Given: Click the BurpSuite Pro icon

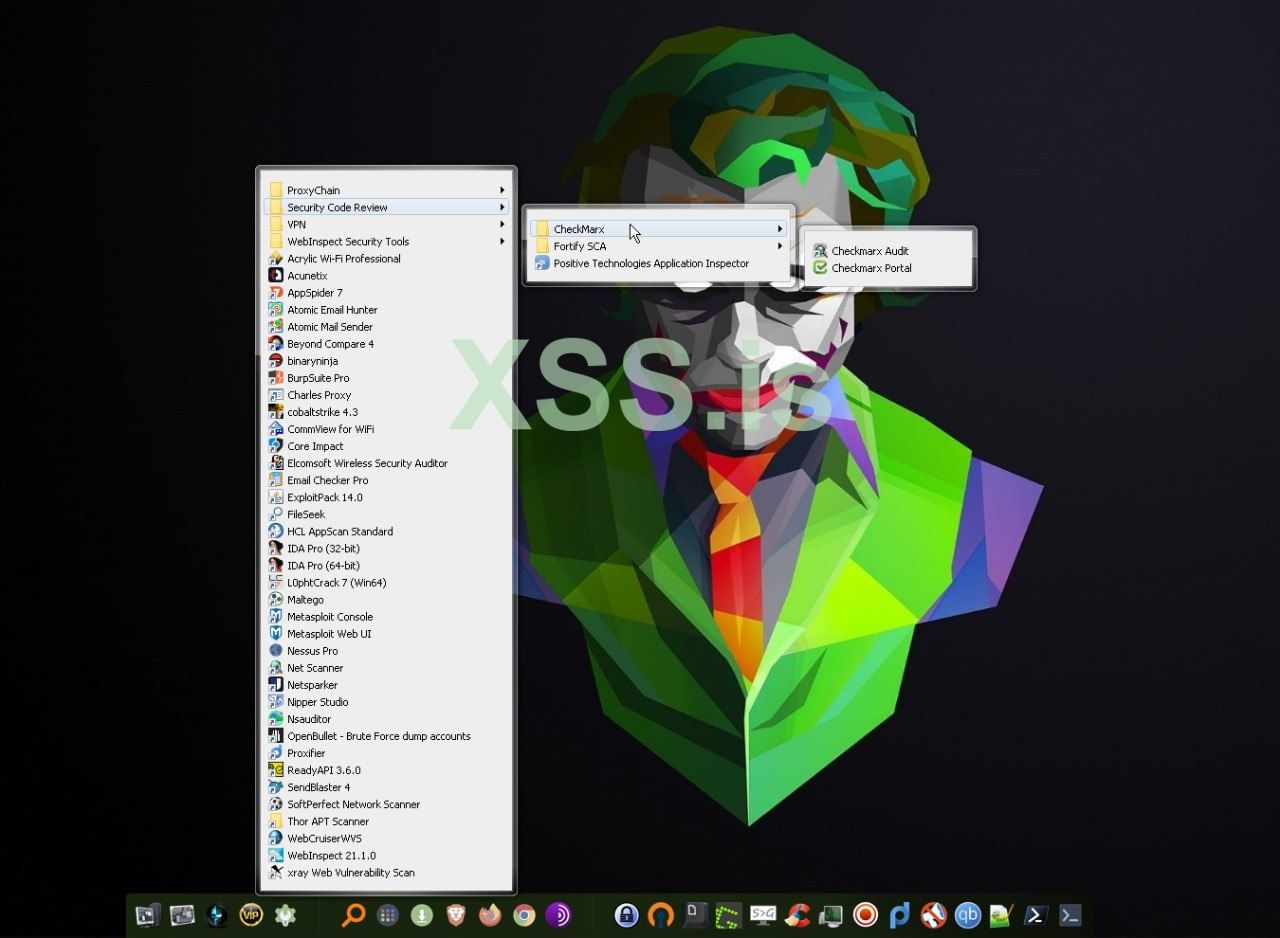Looking at the screenshot, I should pyautogui.click(x=276, y=377).
